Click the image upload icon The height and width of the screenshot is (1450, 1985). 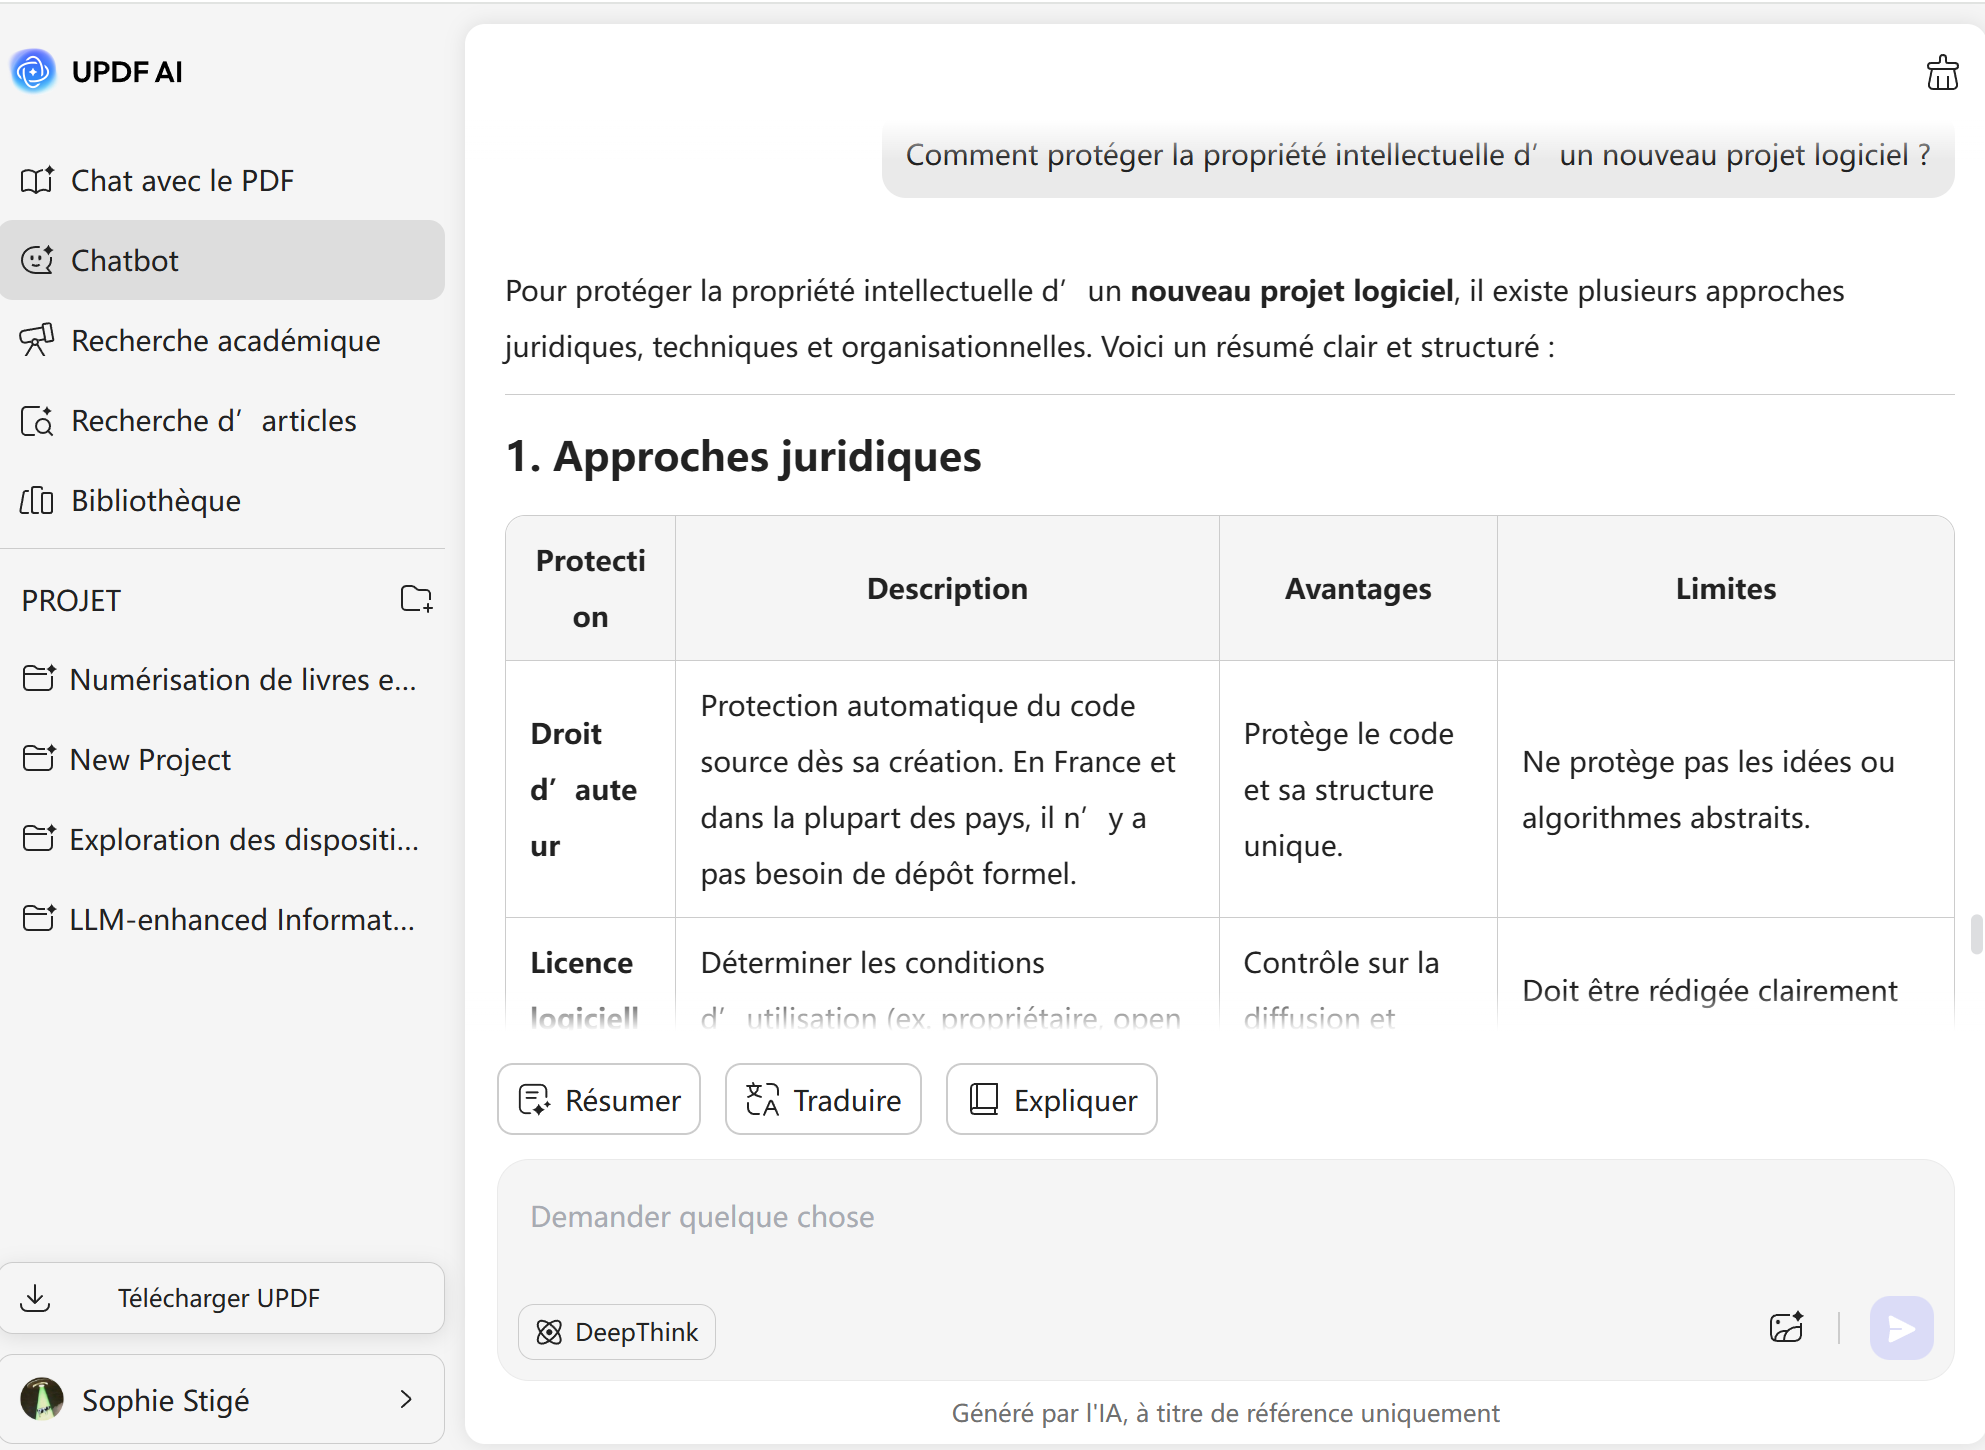(x=1786, y=1328)
